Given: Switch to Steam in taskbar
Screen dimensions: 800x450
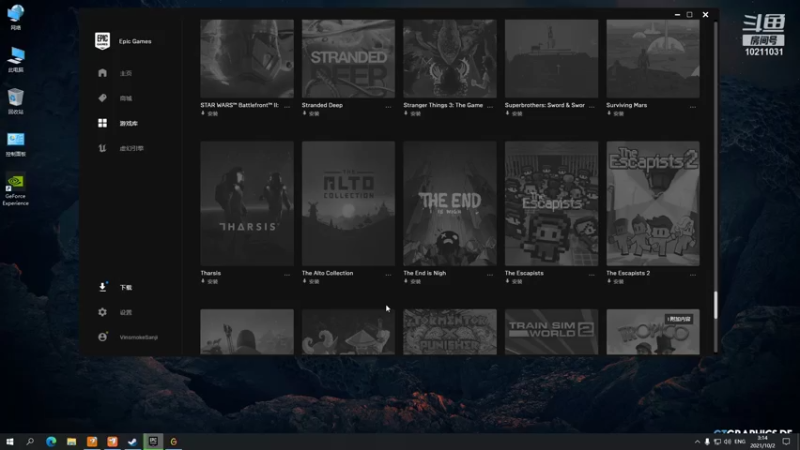Looking at the screenshot, I should [133, 441].
